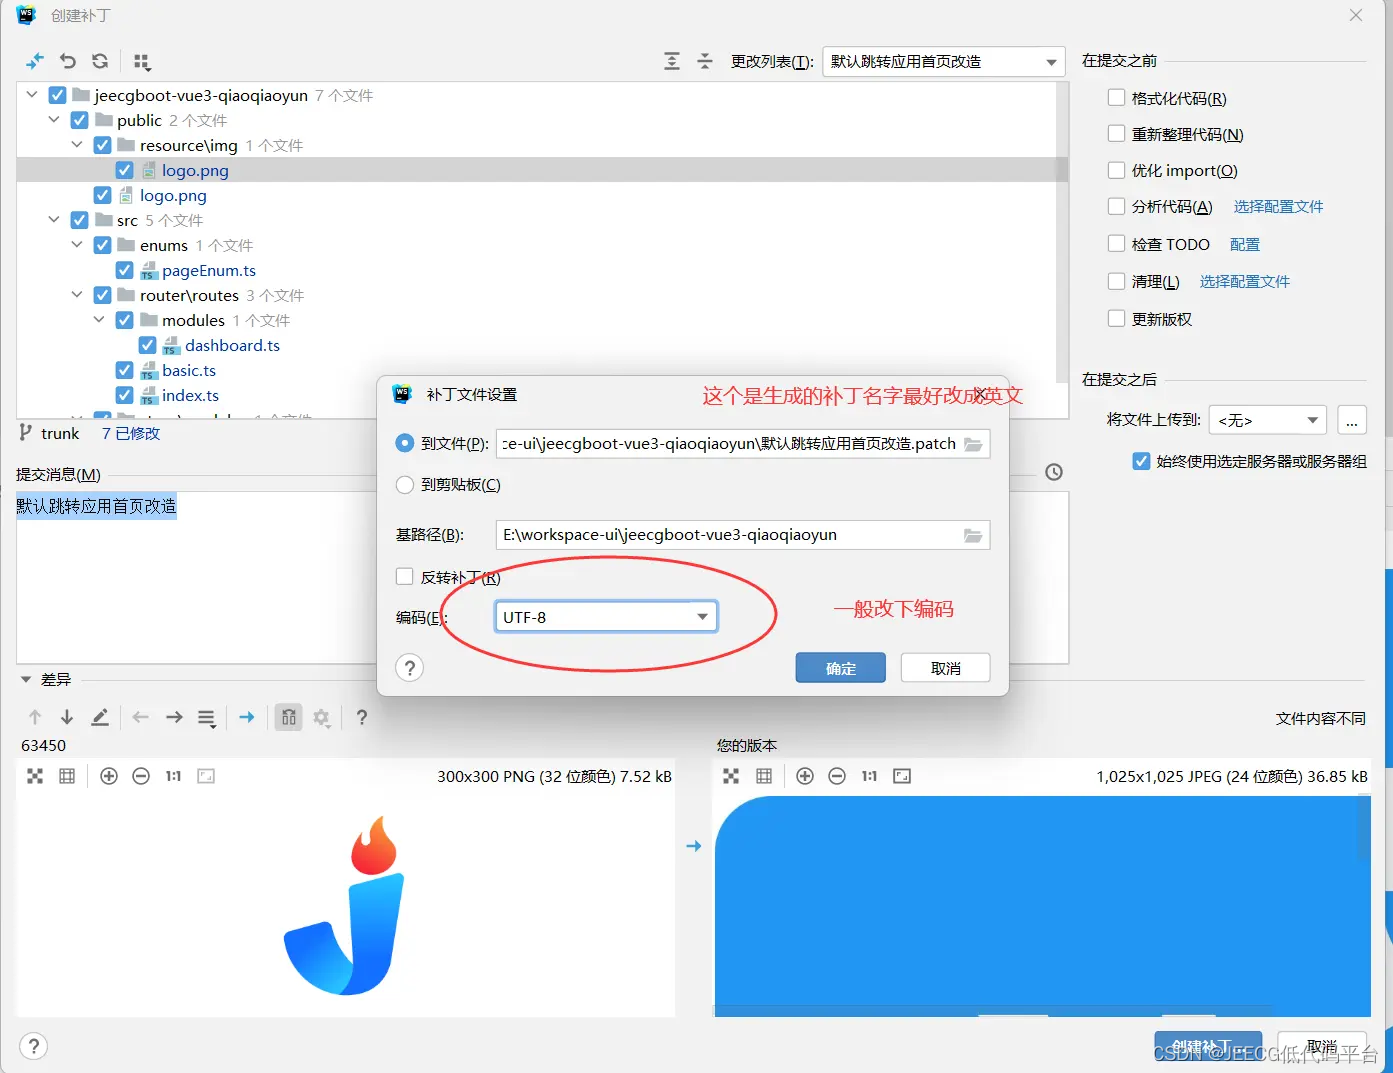The image size is (1393, 1073).
Task: Go to the next difference down arrow
Action: pos(67,717)
